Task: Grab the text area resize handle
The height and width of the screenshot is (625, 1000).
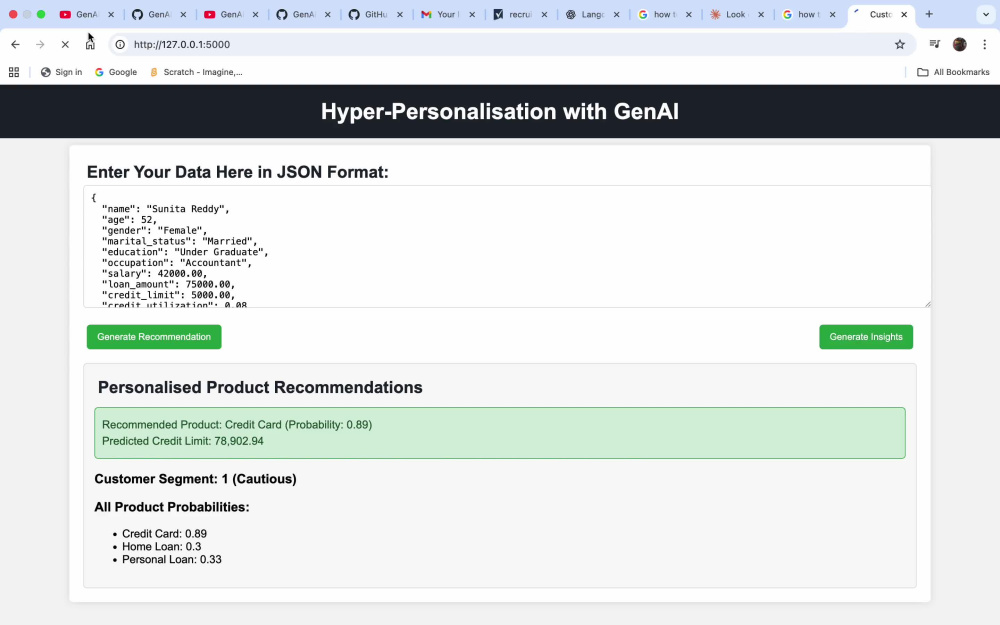Action: (x=927, y=304)
